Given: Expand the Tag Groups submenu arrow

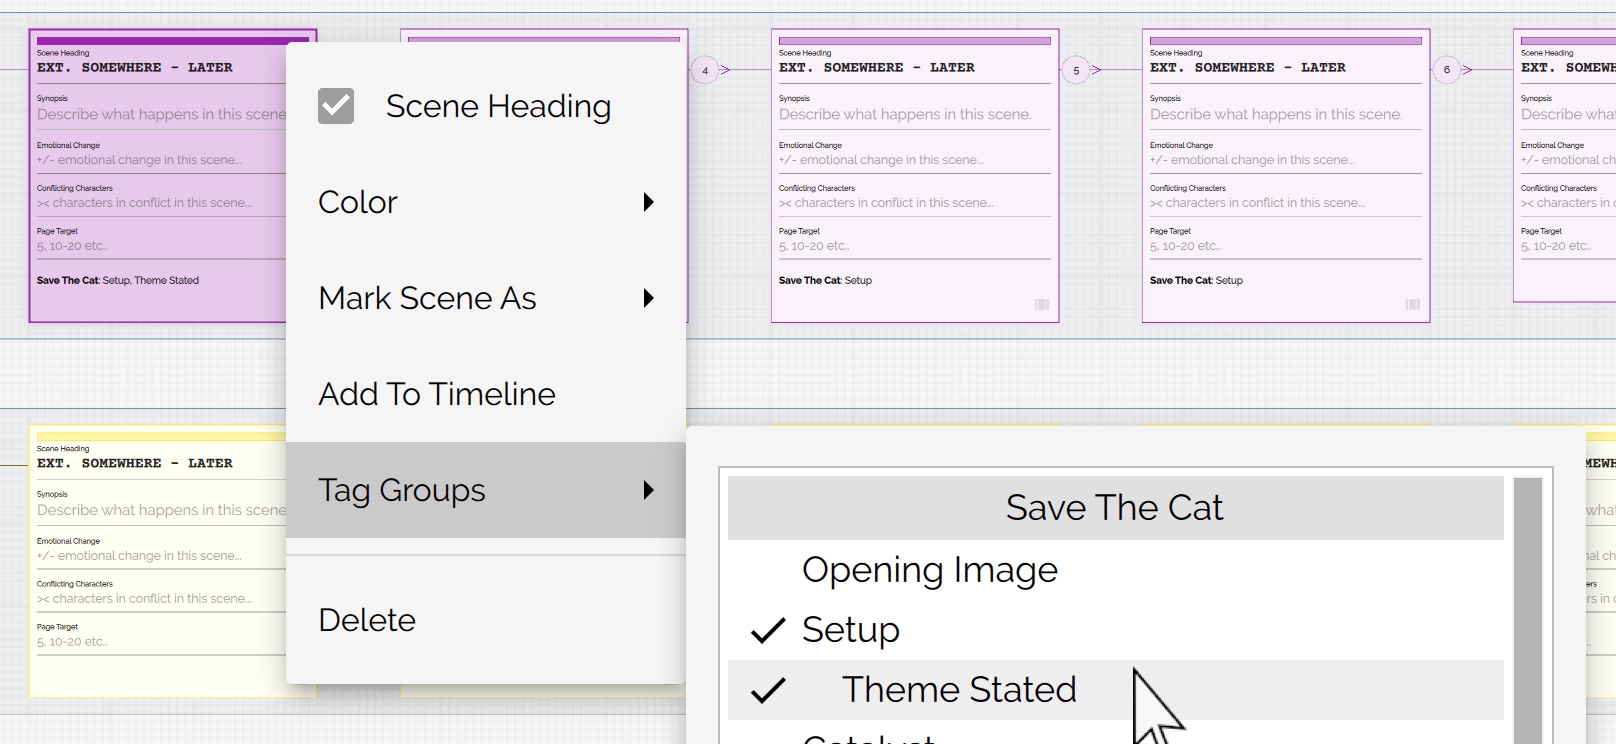Looking at the screenshot, I should point(649,490).
